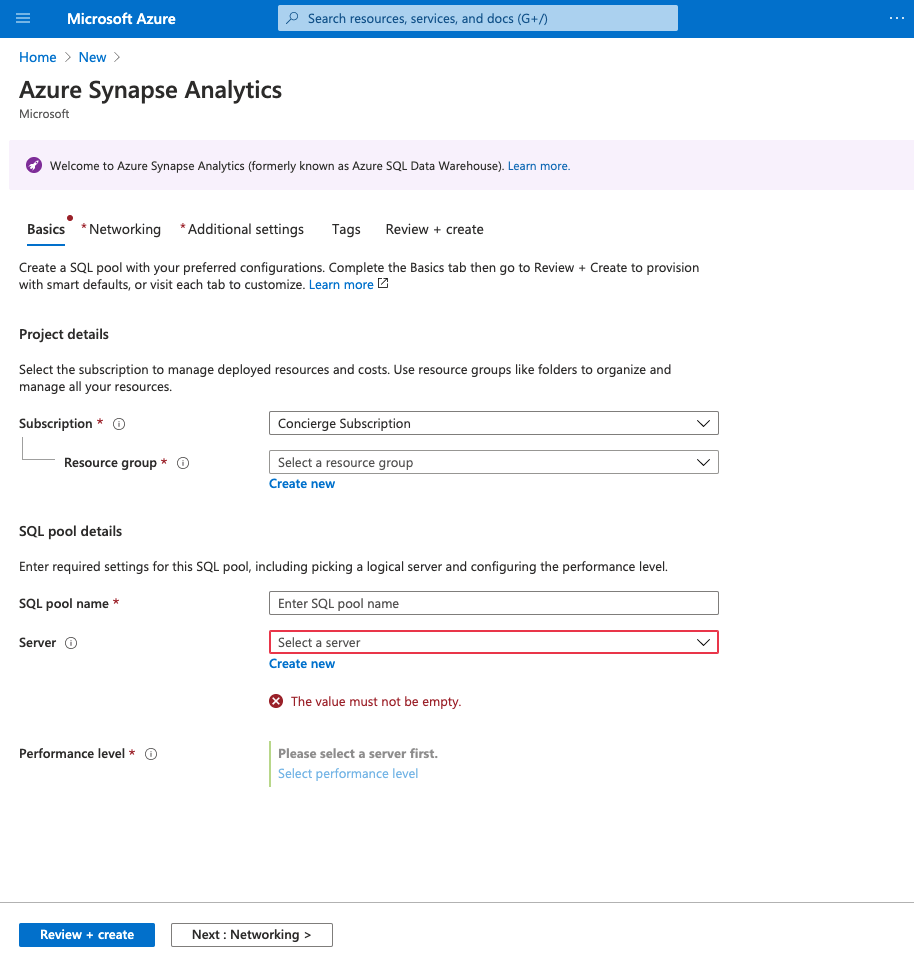Click the SQL pool name input field
Viewport: 914px width, 954px height.
[x=493, y=603]
